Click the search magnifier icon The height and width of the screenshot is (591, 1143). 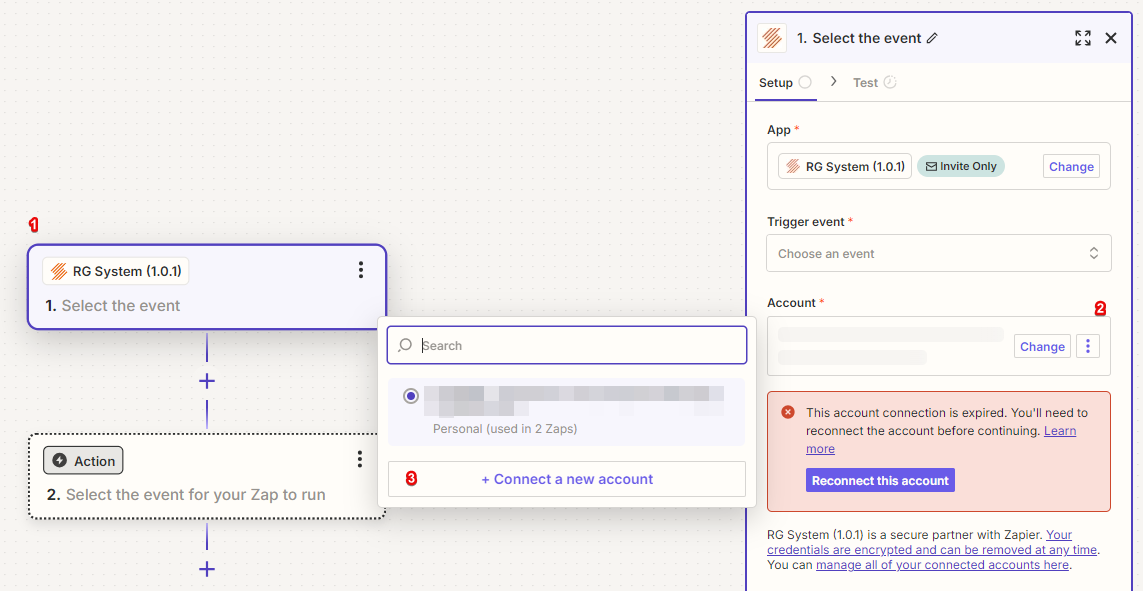(x=405, y=345)
